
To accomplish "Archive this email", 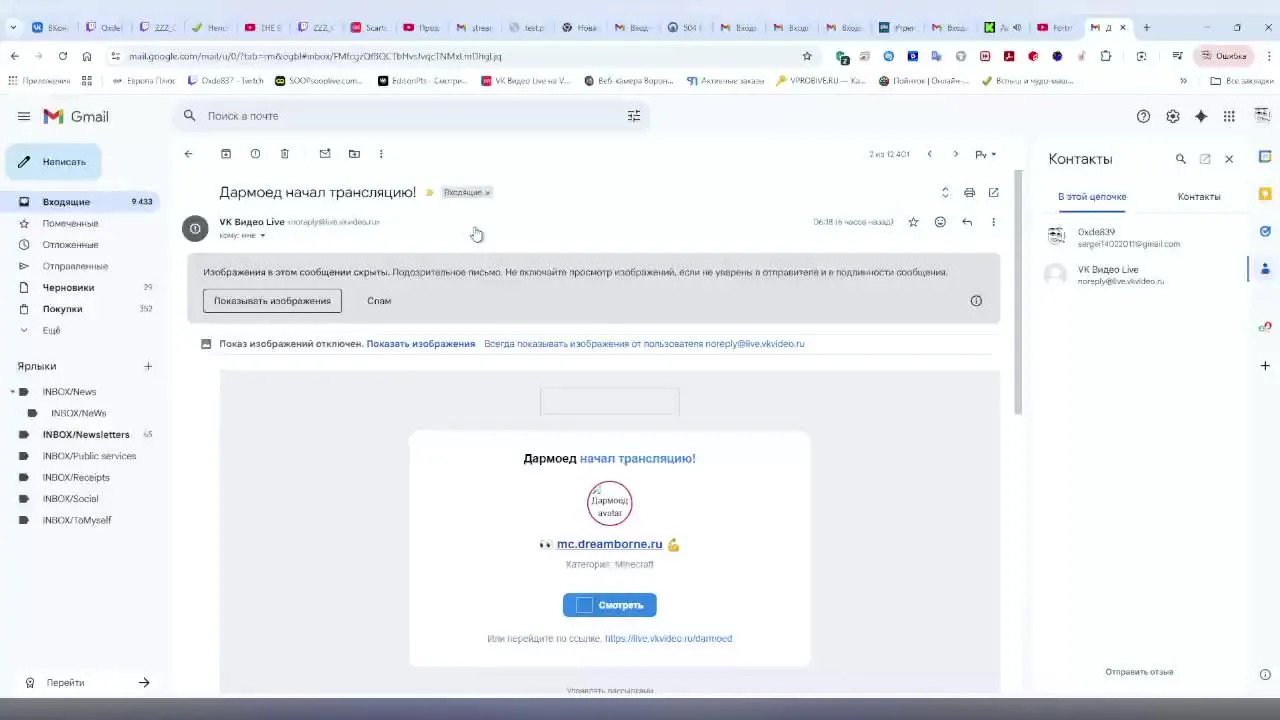I will tap(226, 154).
